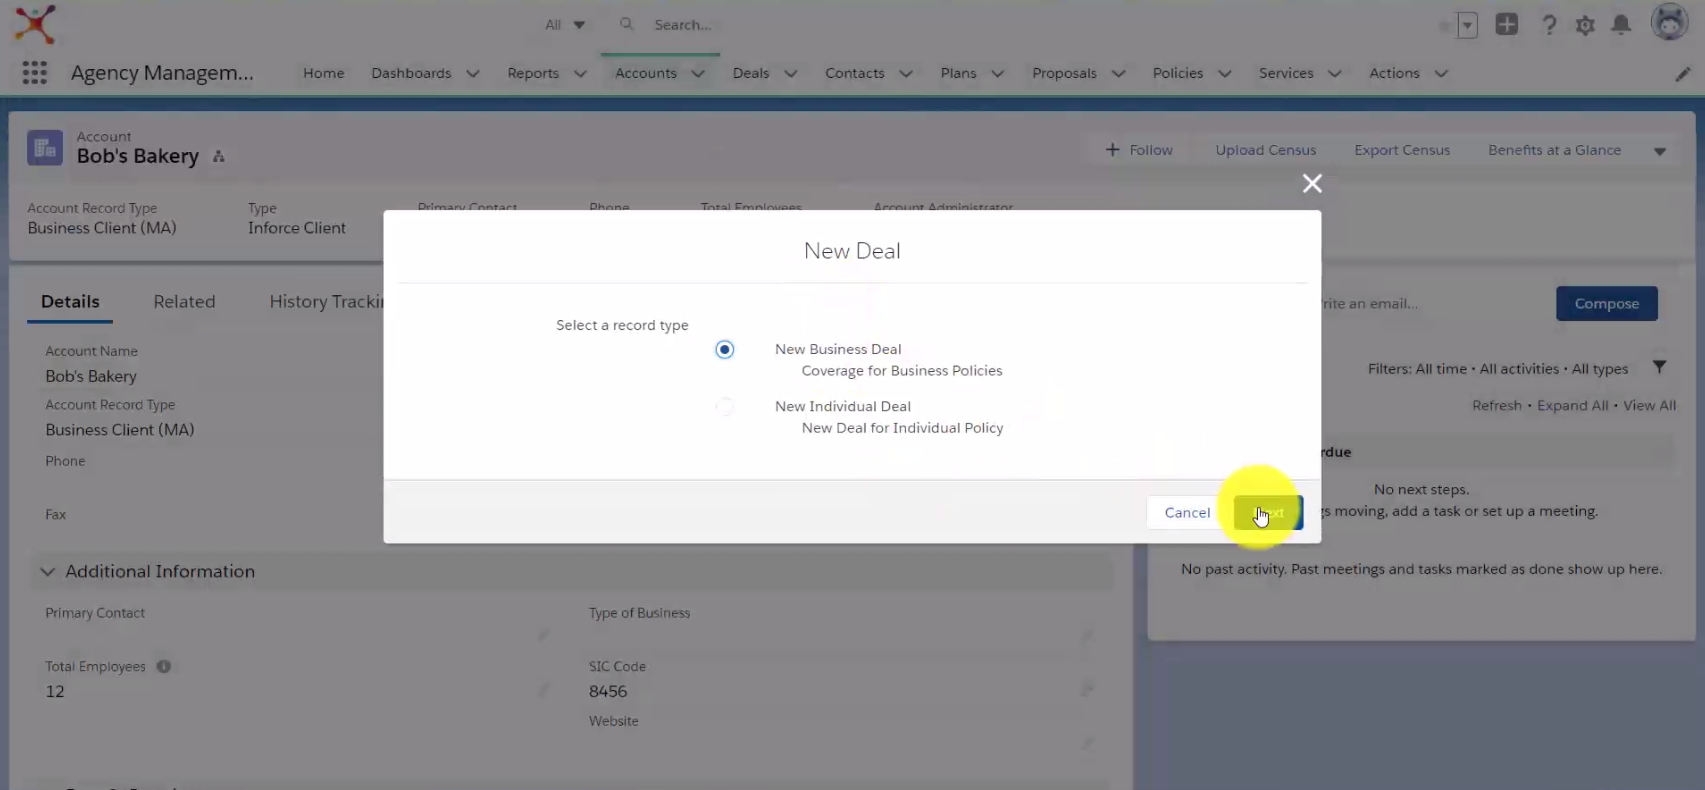Open the Setup gear icon
This screenshot has width=1705, height=790.
pos(1585,25)
